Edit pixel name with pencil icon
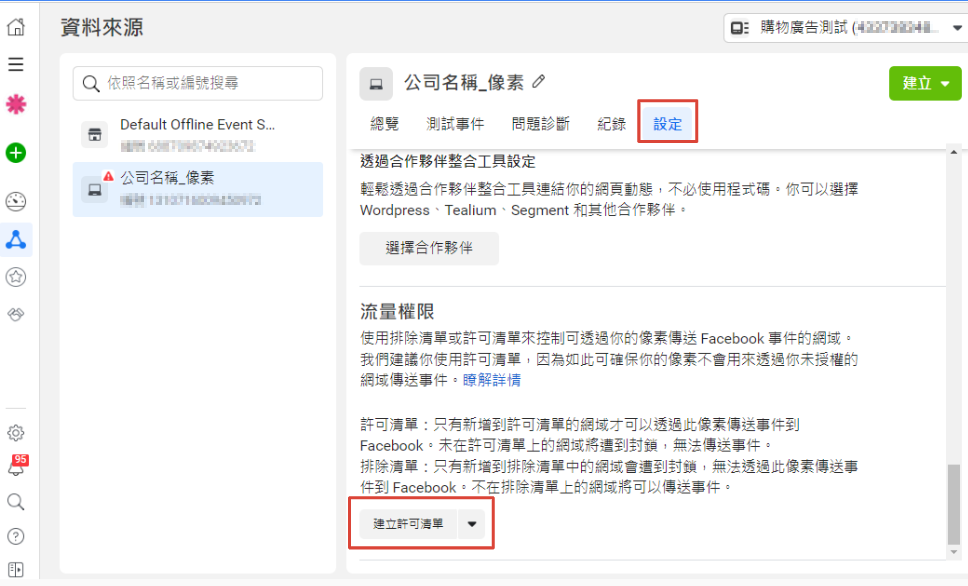 click(539, 82)
